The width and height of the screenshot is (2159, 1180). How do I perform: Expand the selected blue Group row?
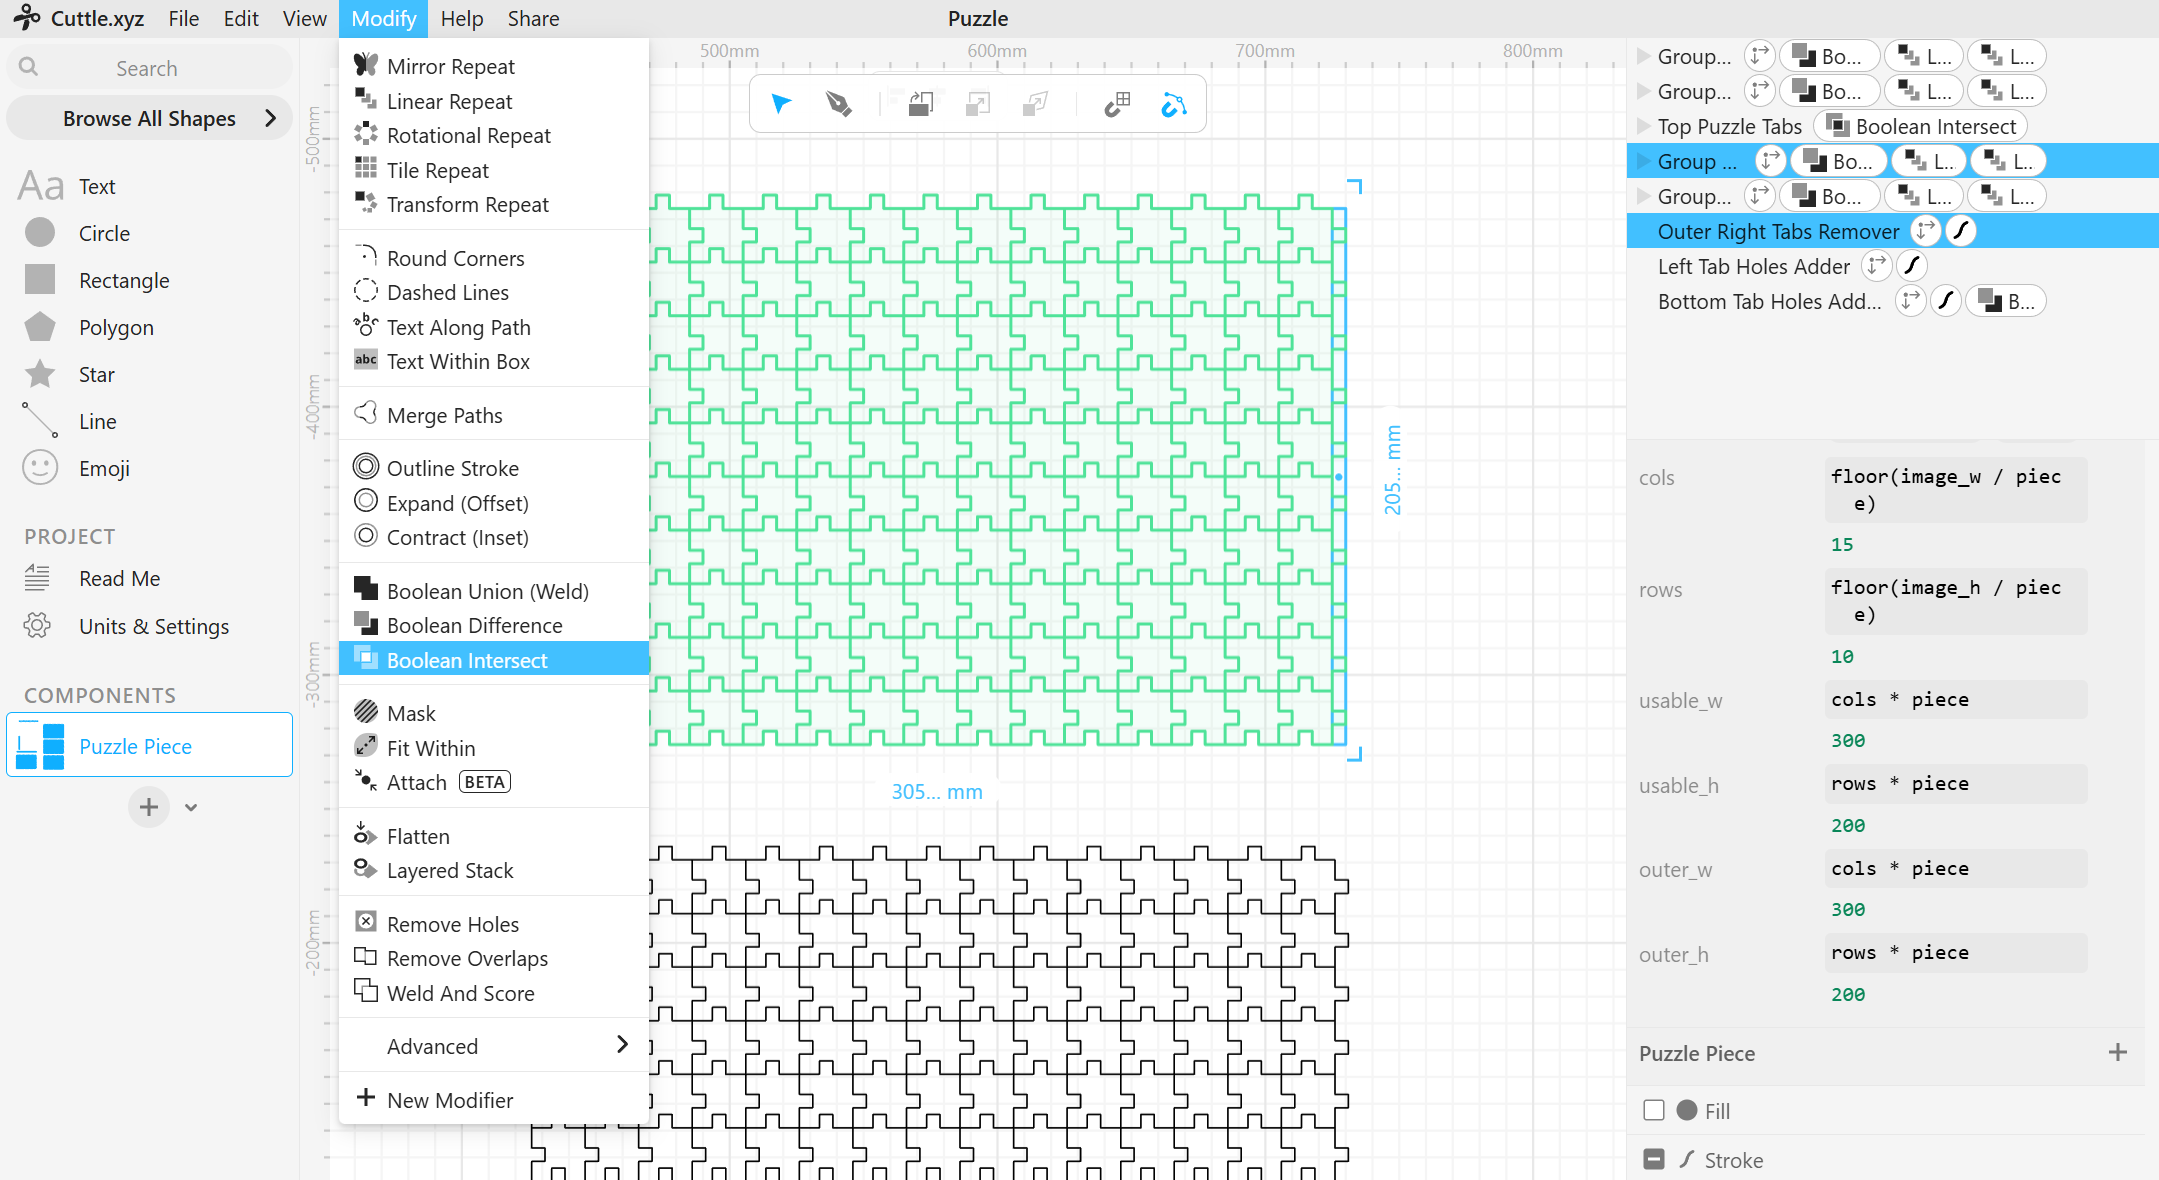click(x=1642, y=161)
